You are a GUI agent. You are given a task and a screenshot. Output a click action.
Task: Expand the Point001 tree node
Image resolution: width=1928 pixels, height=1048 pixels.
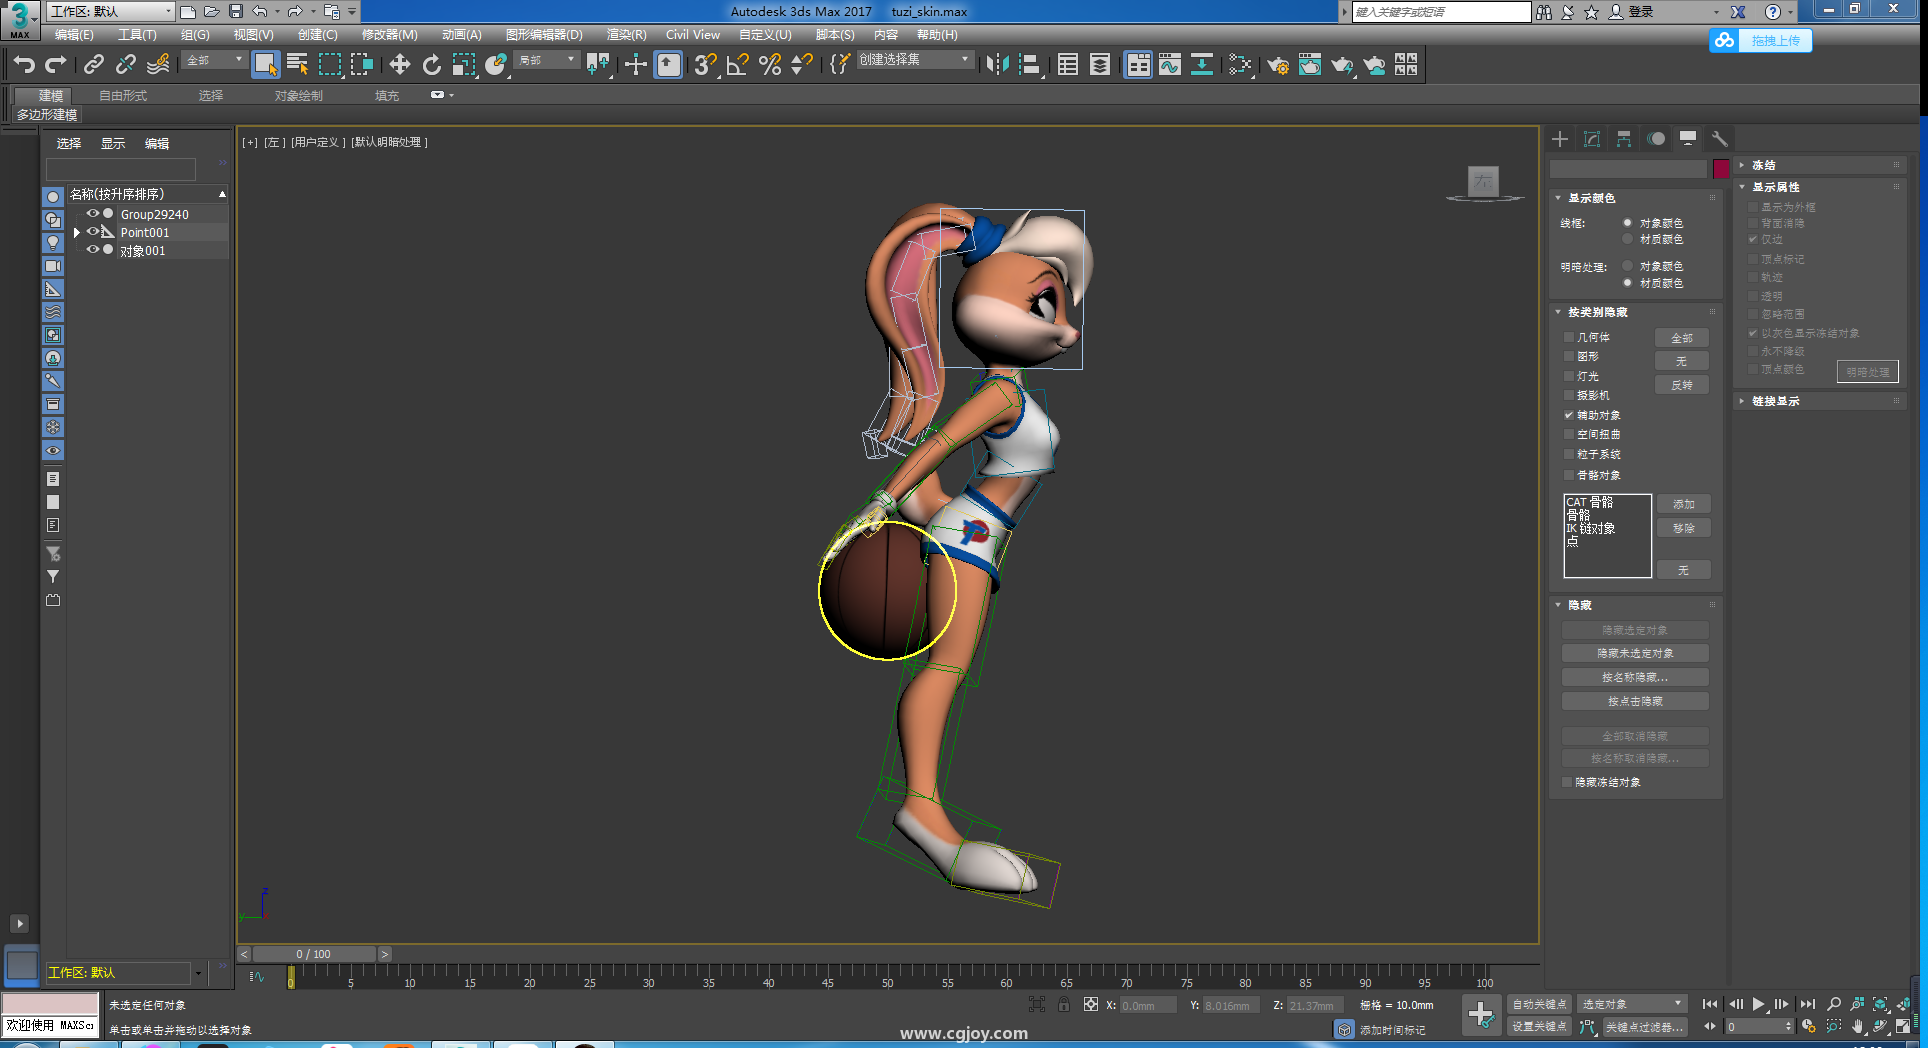click(x=77, y=232)
